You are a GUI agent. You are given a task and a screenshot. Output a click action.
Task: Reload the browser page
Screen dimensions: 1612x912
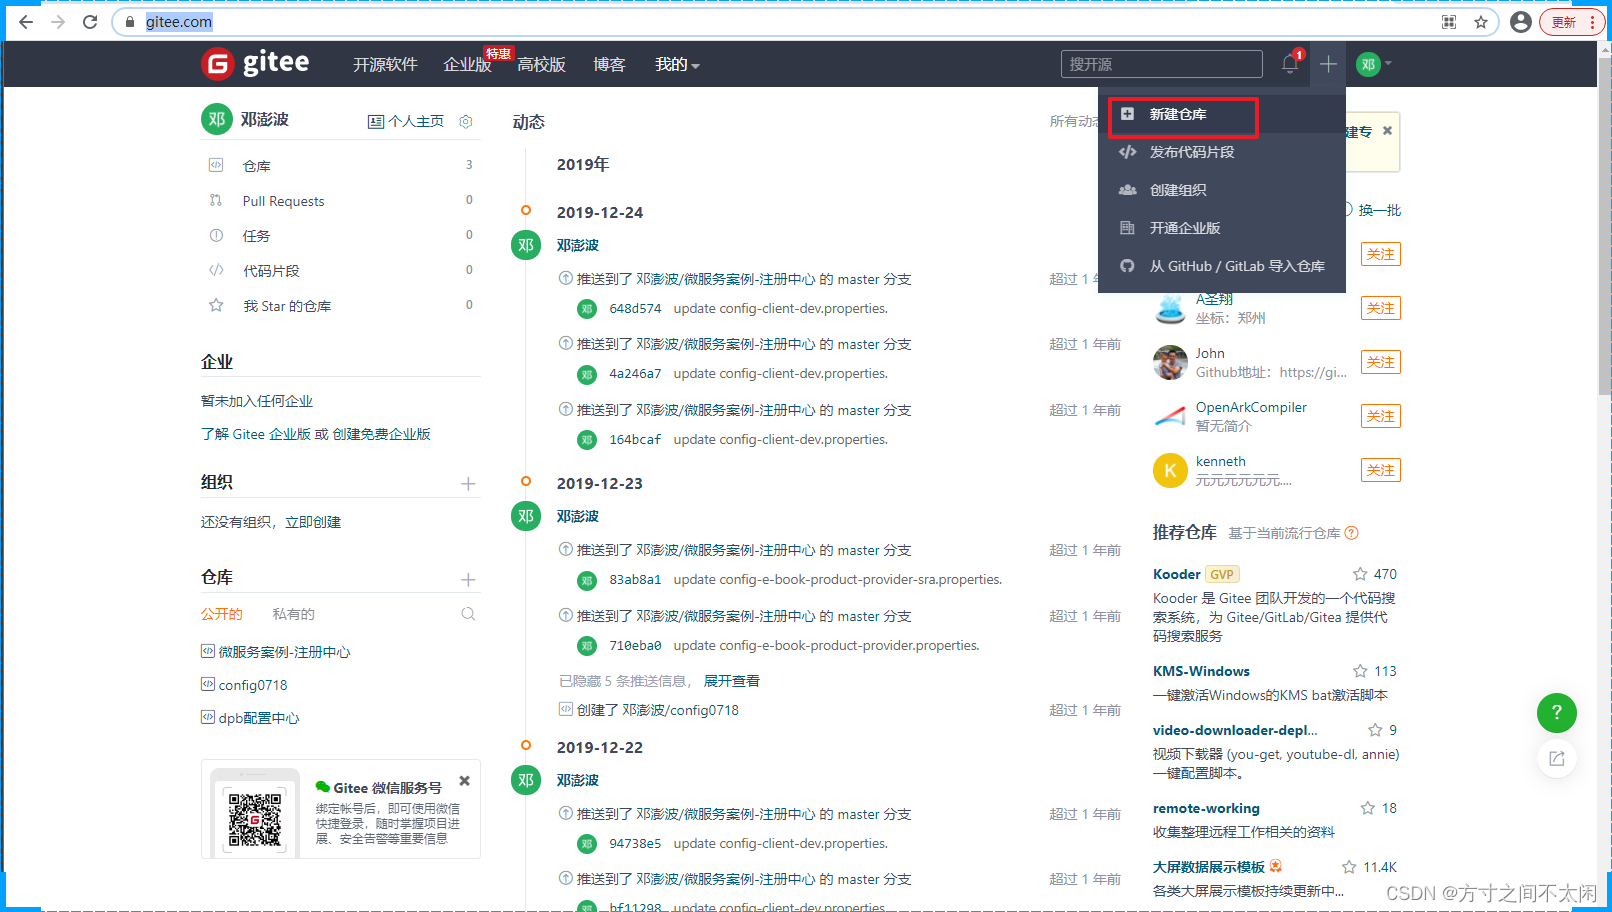coord(90,22)
